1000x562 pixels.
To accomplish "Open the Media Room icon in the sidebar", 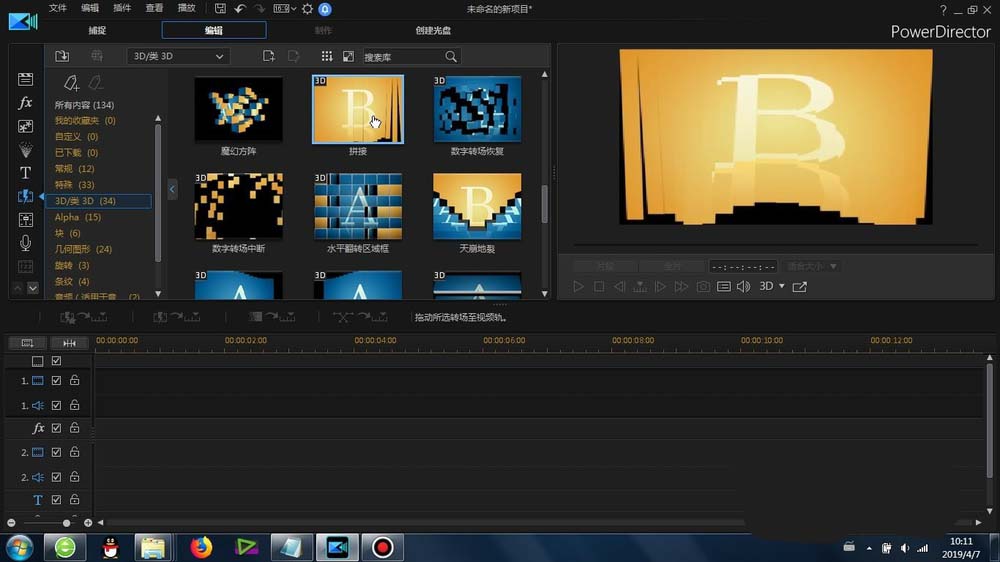I will (x=25, y=79).
